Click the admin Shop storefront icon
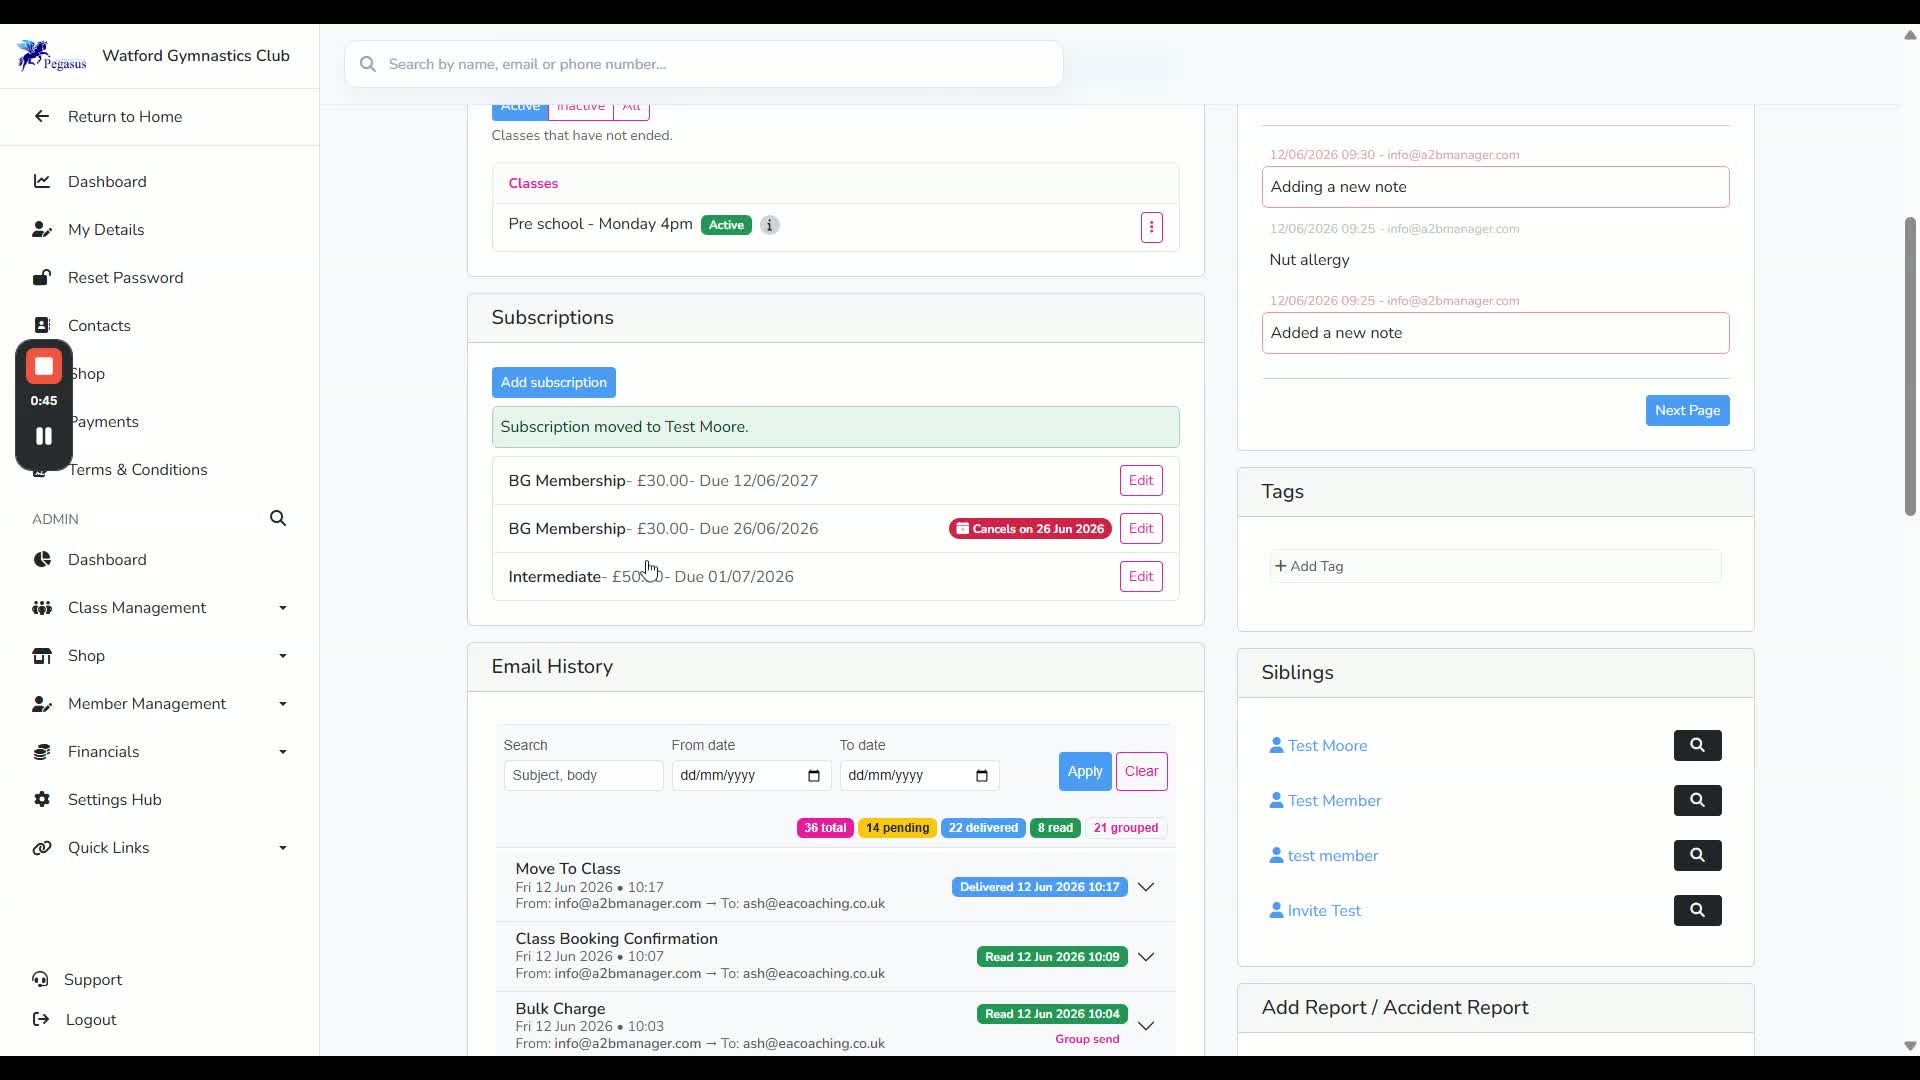The height and width of the screenshot is (1080, 1920). (42, 655)
